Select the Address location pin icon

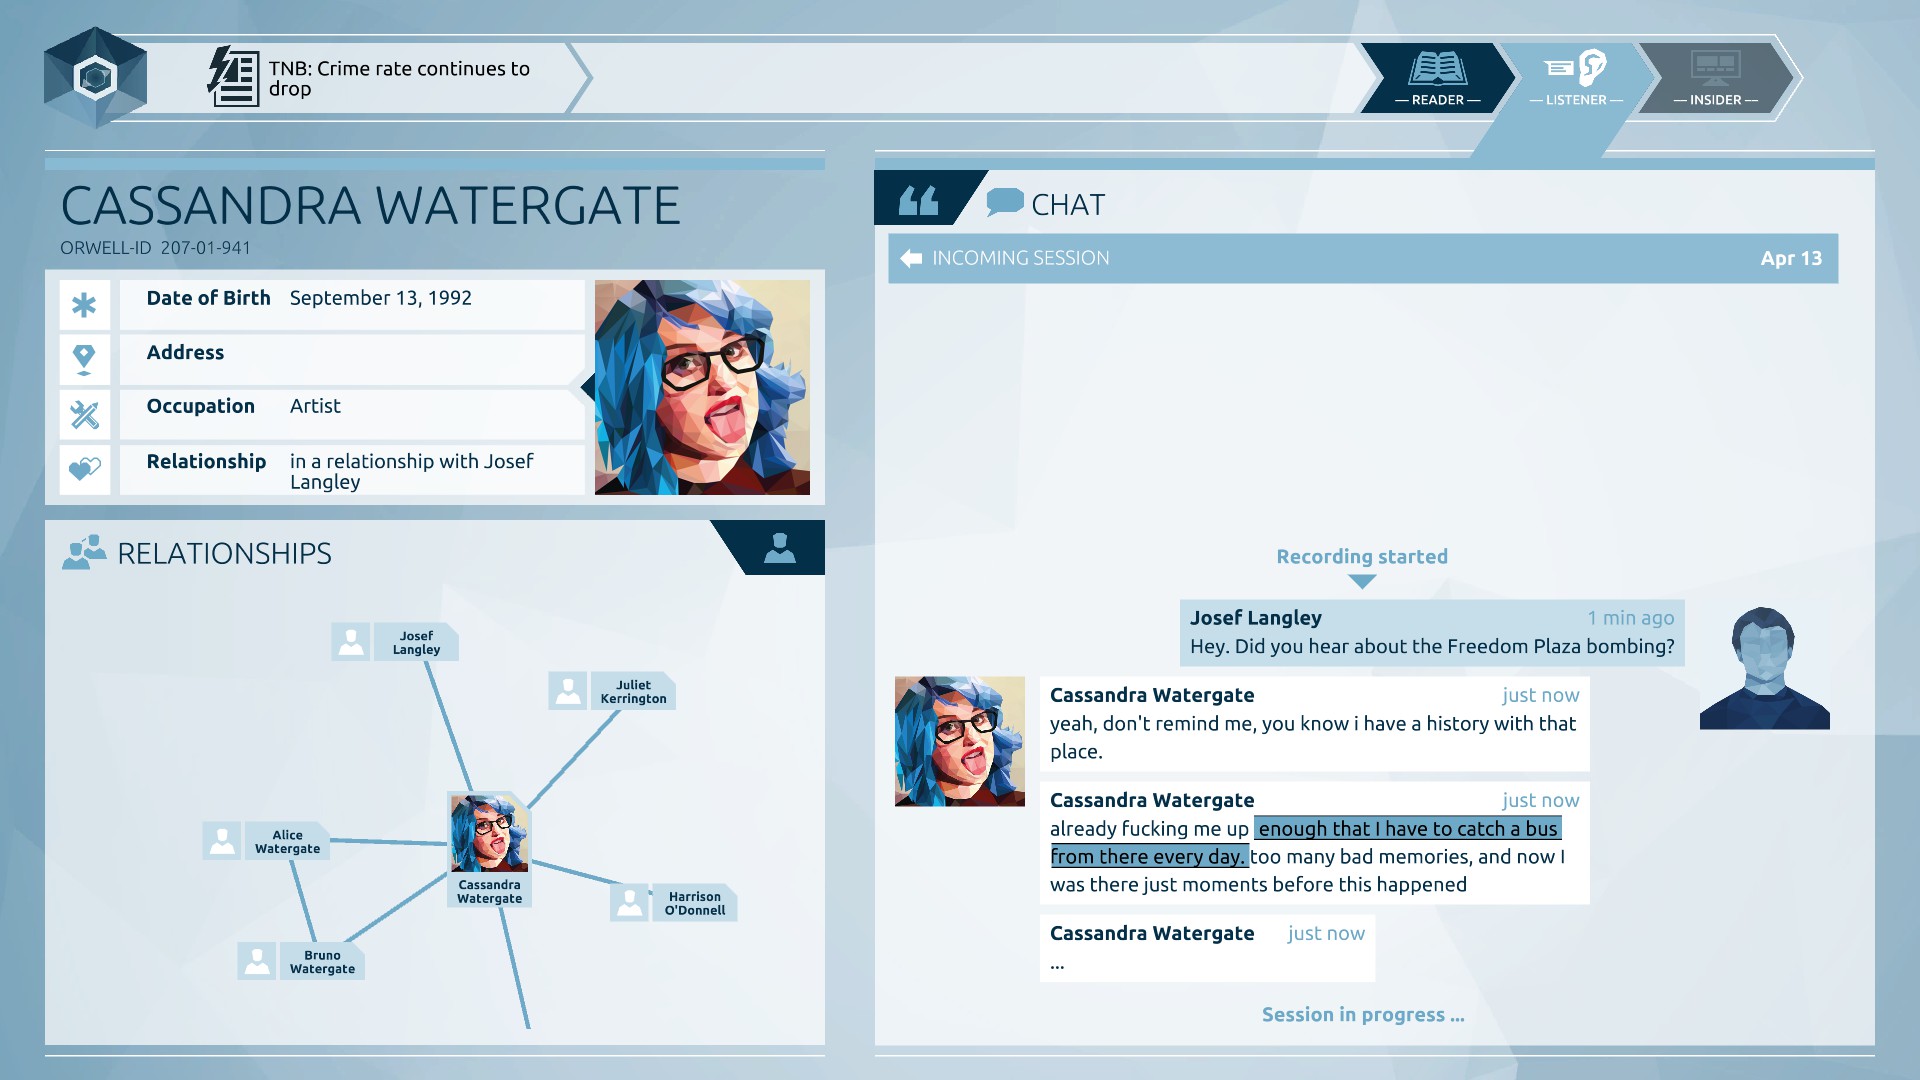point(84,359)
